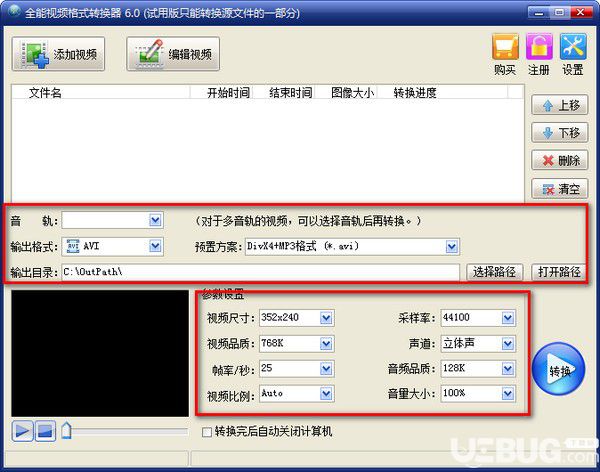Click the 输出目录 path input field
The height and width of the screenshot is (472, 600).
260,272
